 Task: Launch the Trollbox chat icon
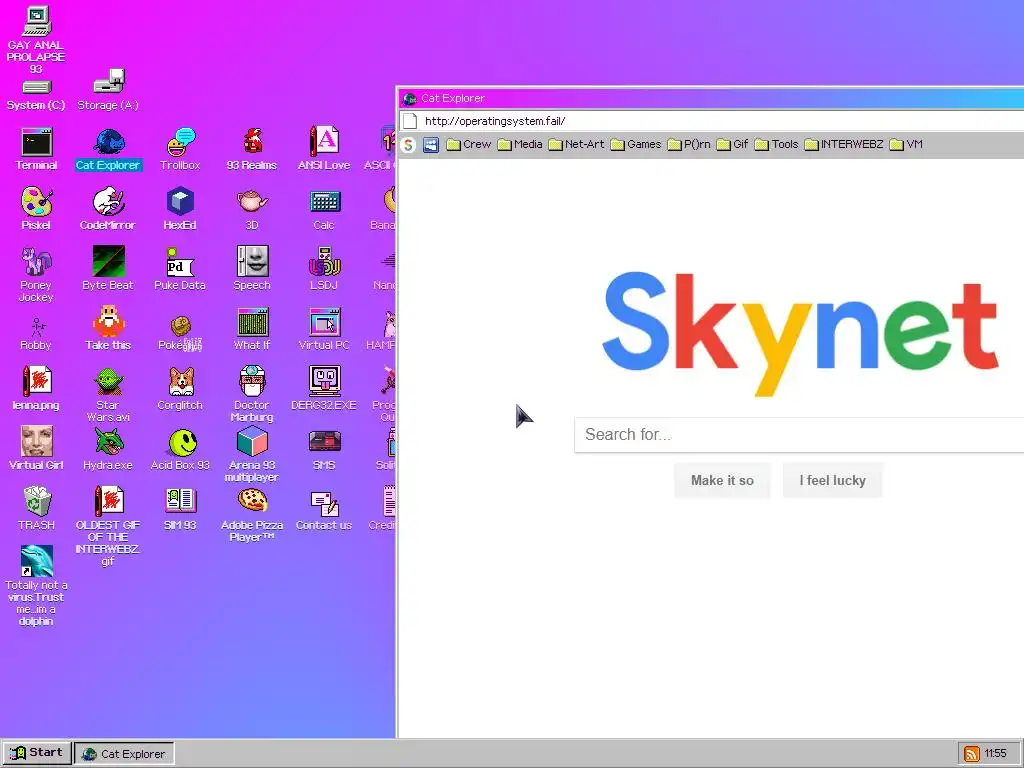point(180,150)
